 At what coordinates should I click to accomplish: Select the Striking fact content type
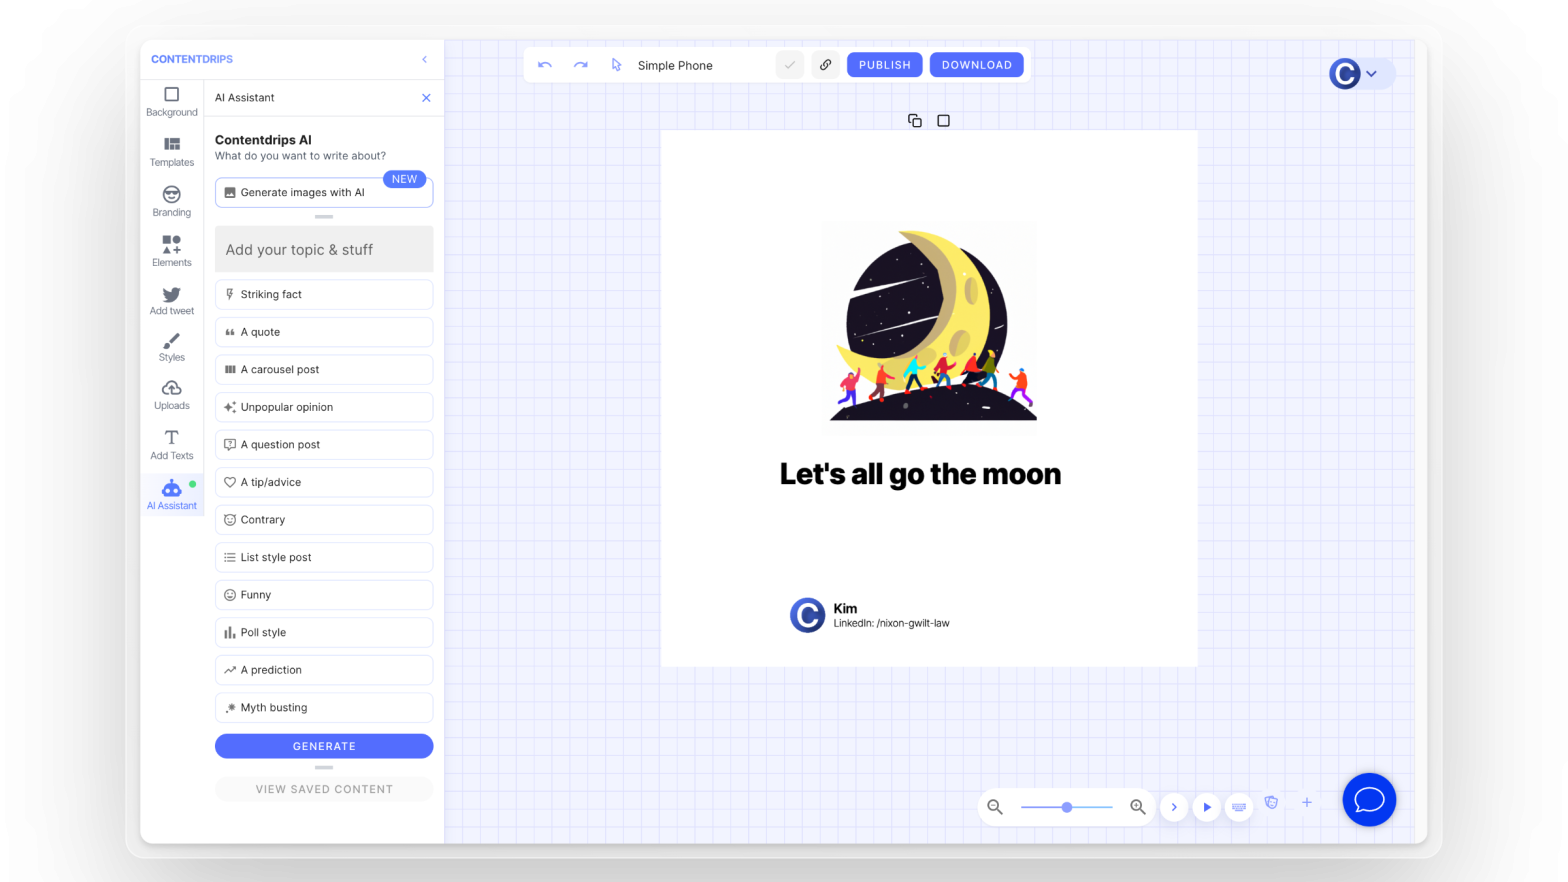[x=324, y=295]
